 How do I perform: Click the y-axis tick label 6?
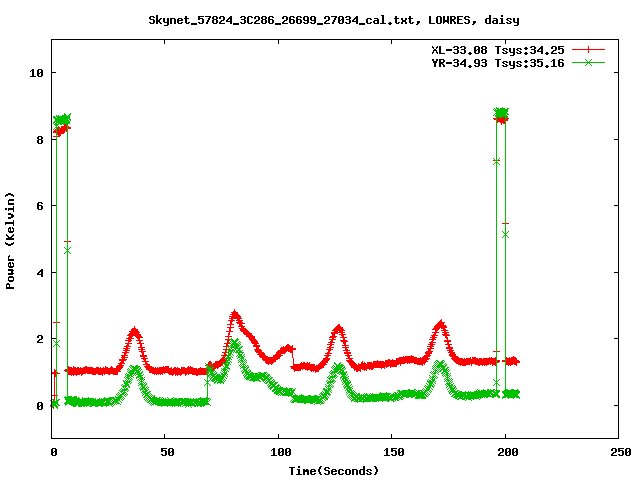pyautogui.click(x=40, y=206)
